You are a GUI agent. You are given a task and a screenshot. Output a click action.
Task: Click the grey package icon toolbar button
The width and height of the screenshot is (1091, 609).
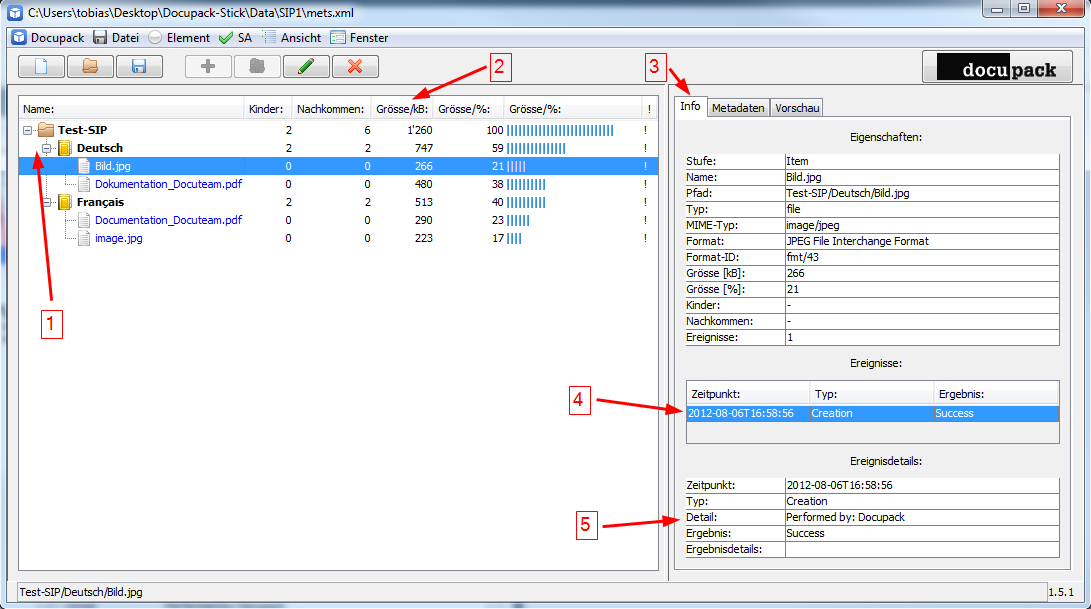click(x=257, y=67)
